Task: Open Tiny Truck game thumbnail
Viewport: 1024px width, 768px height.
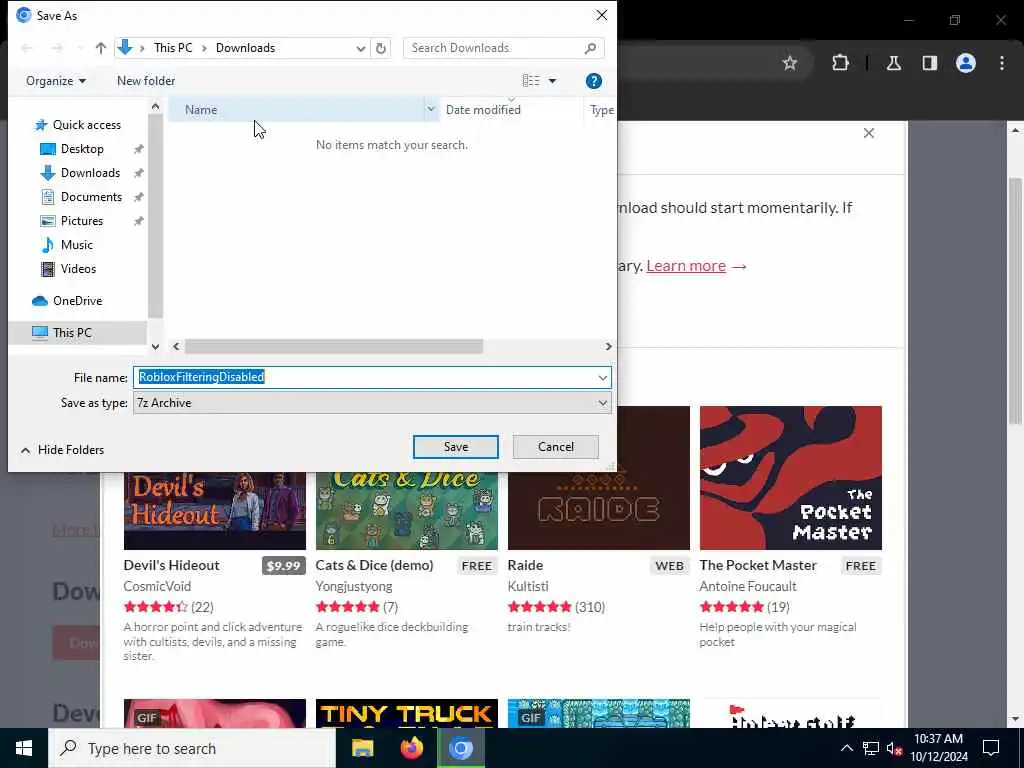Action: point(407,713)
